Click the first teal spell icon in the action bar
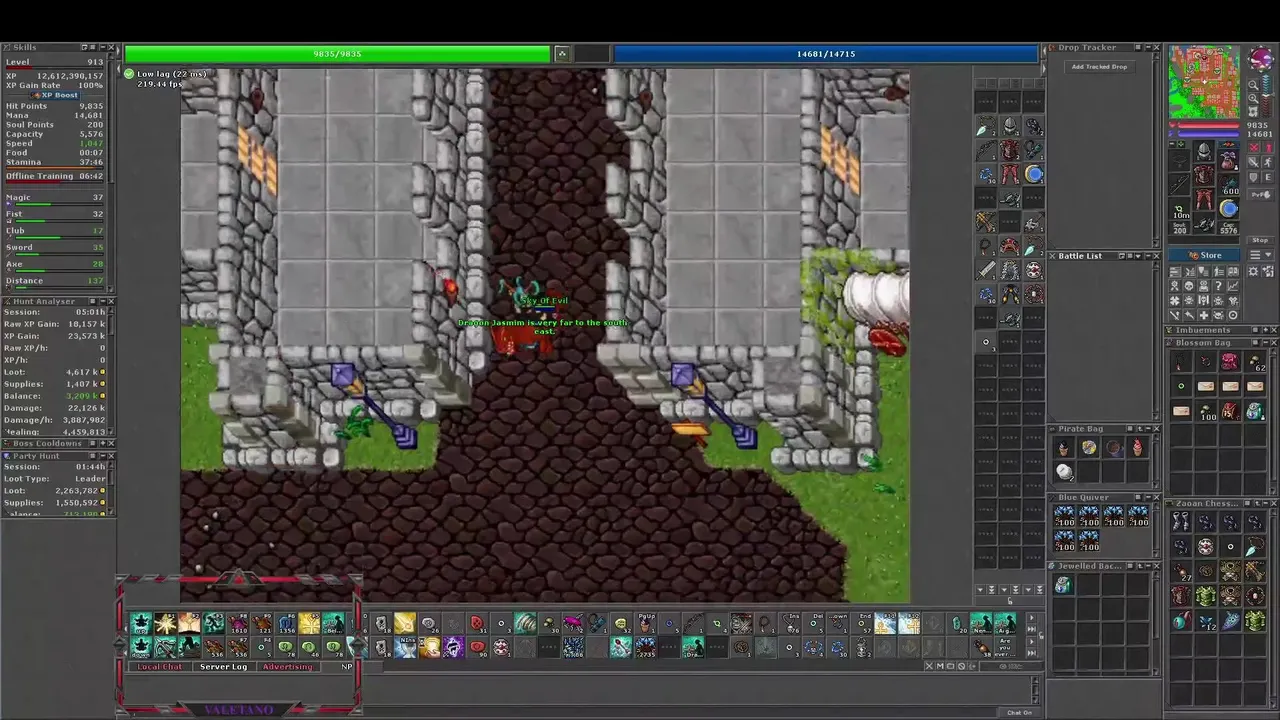 tap(141, 623)
